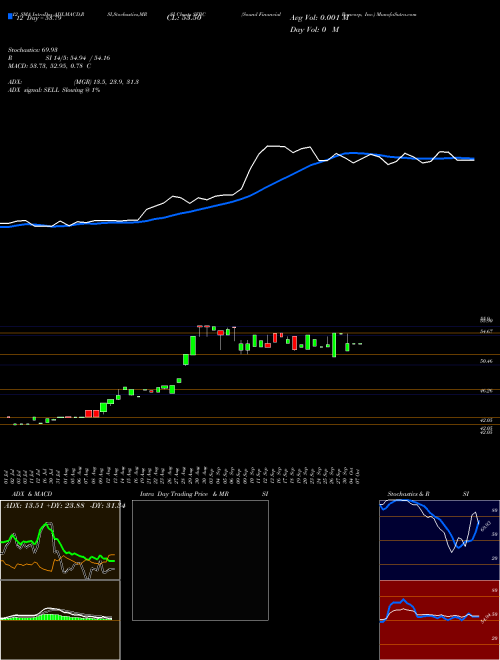Click the red RSI chart panel
This screenshot has width=500, height=660.
(439, 620)
